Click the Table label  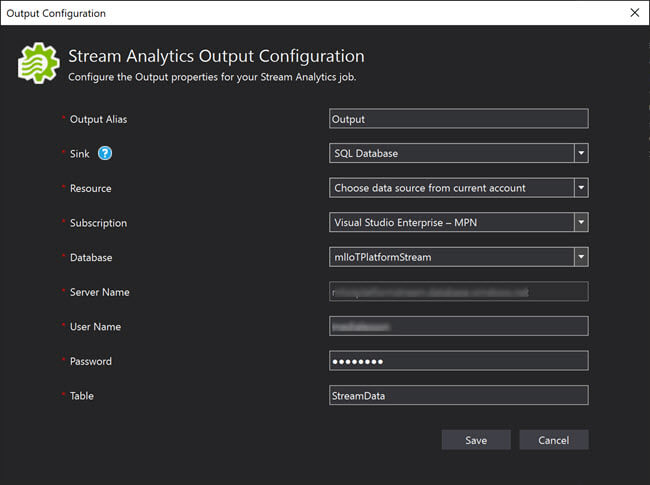82,396
